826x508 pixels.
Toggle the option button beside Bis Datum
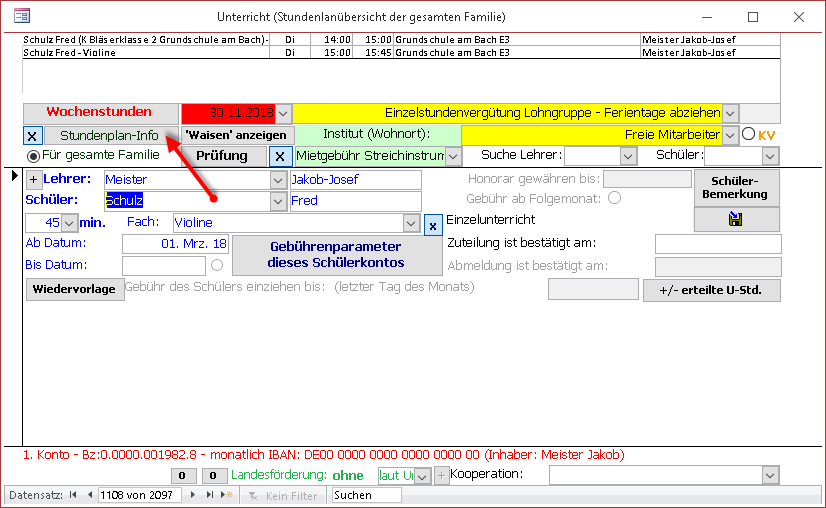coord(217,266)
